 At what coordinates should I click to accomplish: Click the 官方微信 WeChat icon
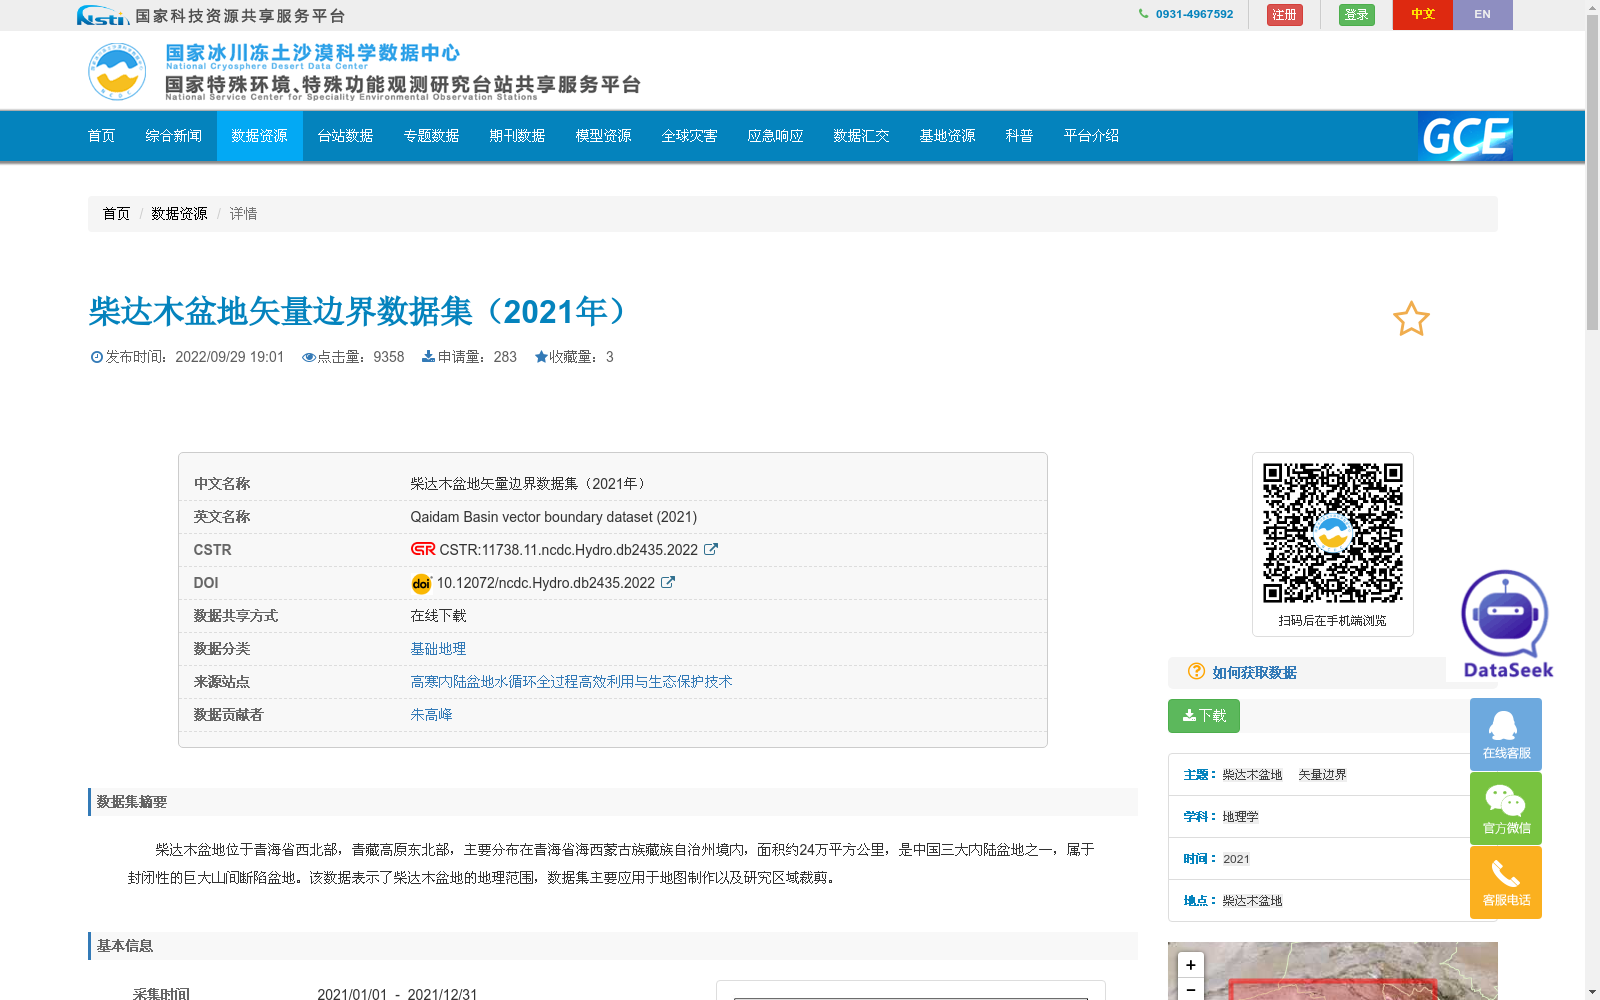(1505, 807)
